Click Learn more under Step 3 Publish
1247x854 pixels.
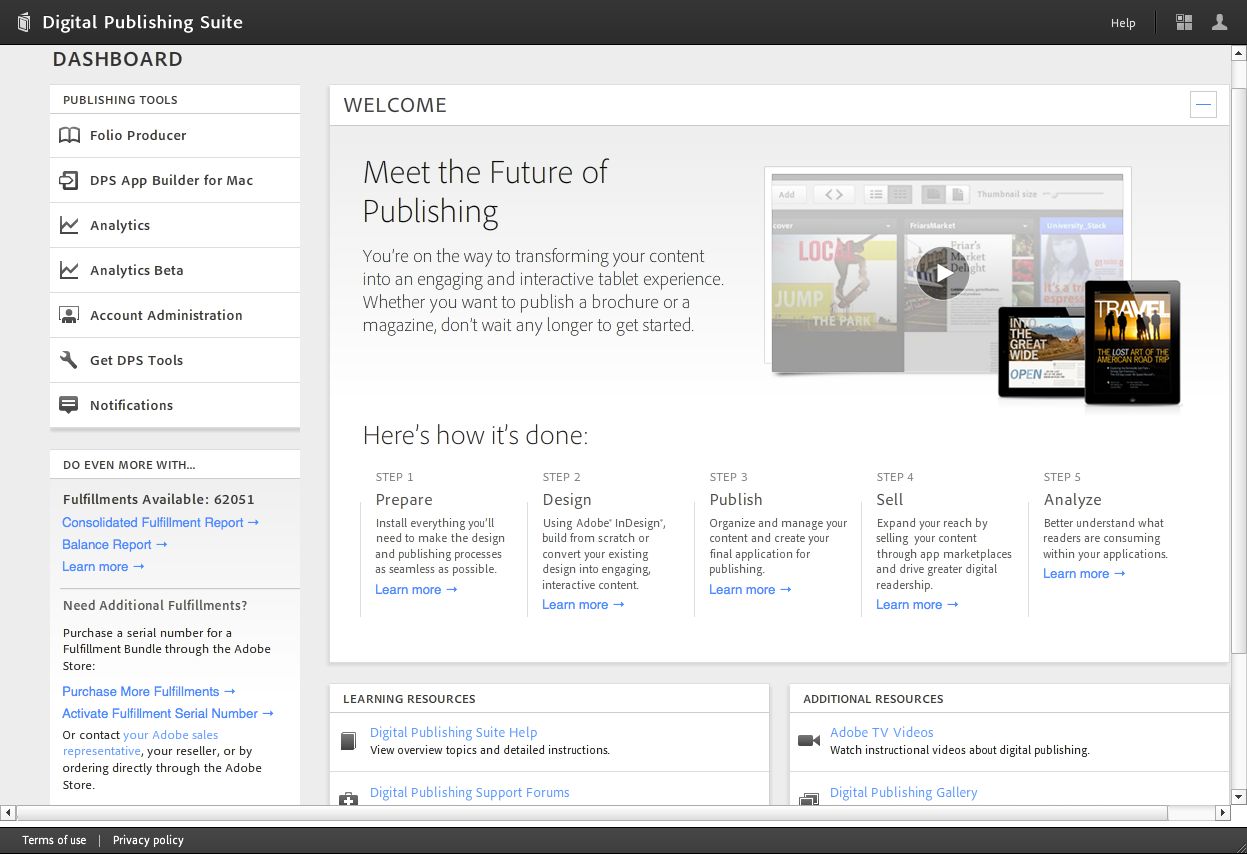click(750, 589)
